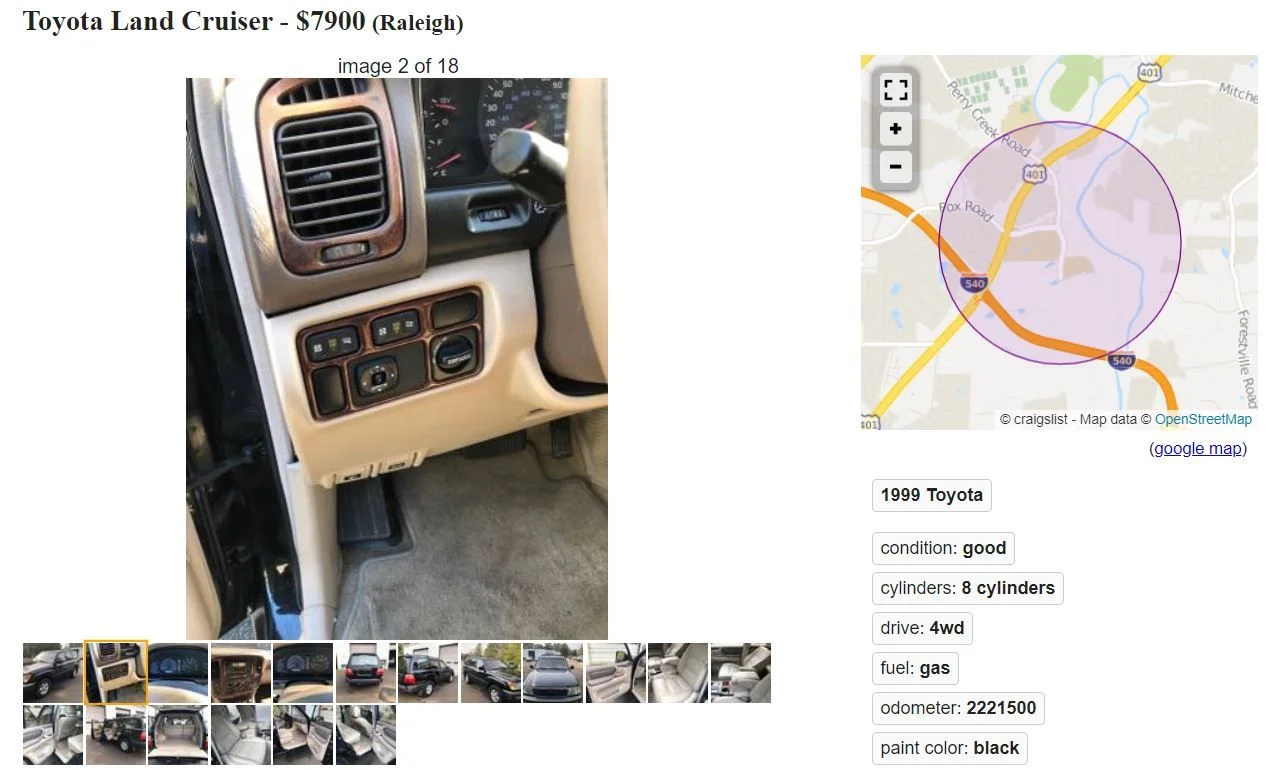This screenshot has width=1267, height=770.
Task: Open the map in fullscreen view
Action: [895, 90]
